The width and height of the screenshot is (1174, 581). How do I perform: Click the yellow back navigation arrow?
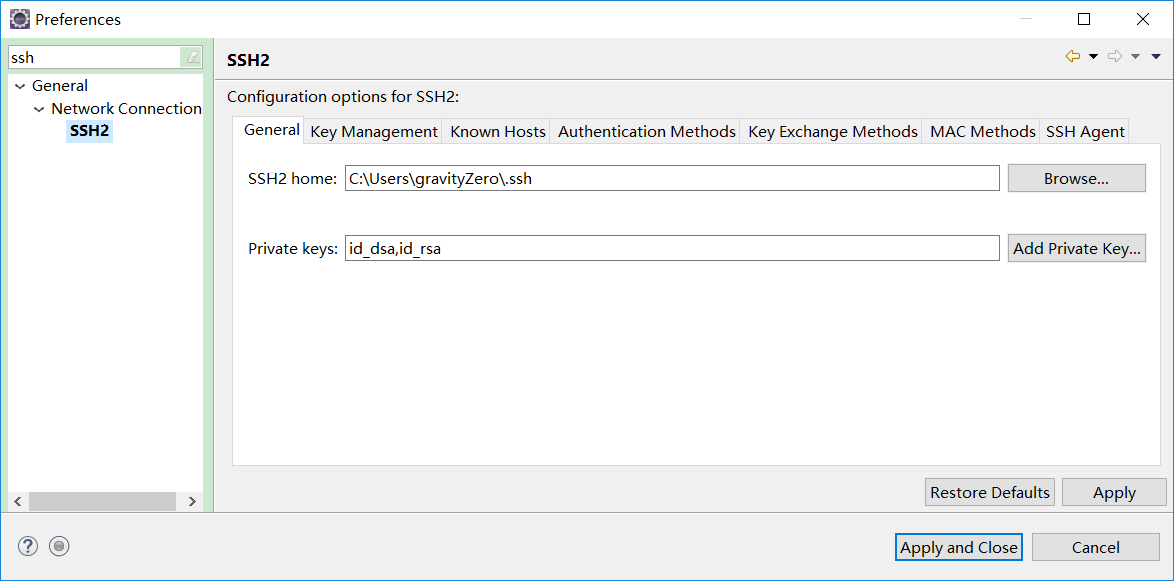1073,57
